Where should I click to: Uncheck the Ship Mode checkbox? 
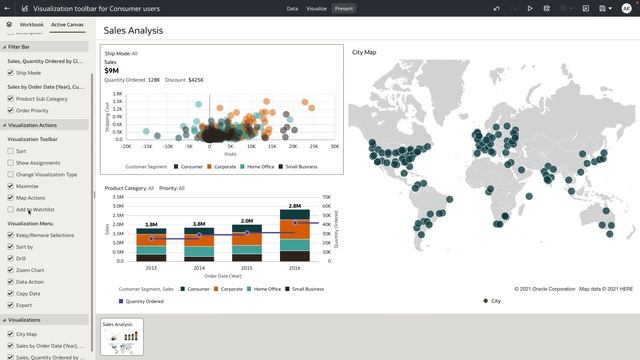click(11, 73)
